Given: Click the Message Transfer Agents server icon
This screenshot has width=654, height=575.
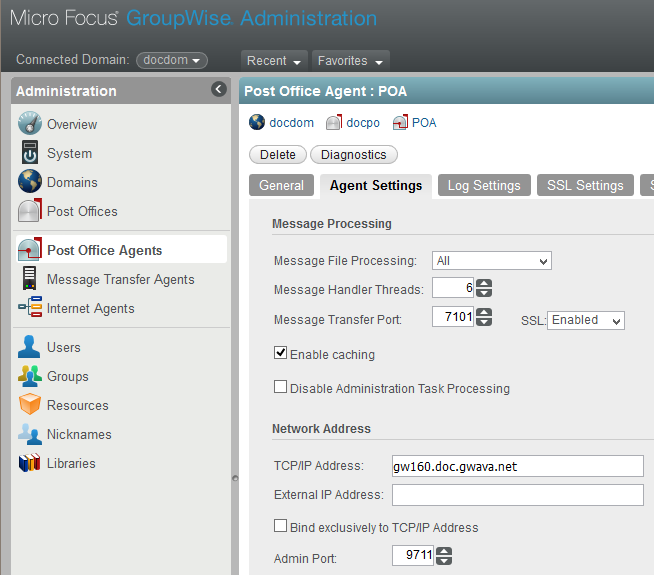Looking at the screenshot, I should [x=30, y=279].
